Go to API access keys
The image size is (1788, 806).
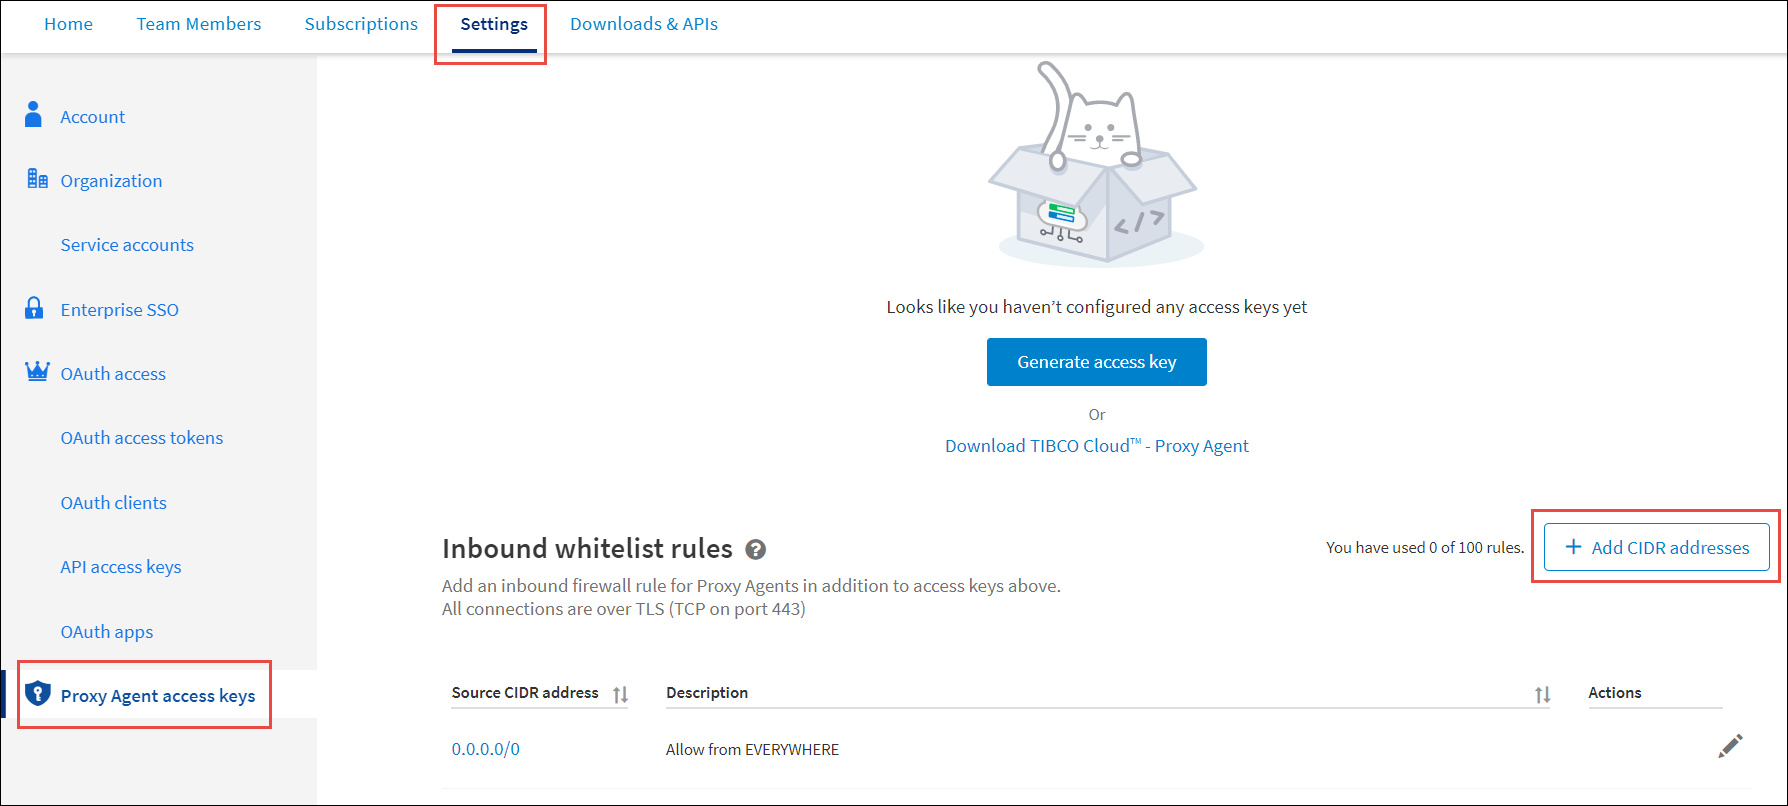pyautogui.click(x=121, y=567)
